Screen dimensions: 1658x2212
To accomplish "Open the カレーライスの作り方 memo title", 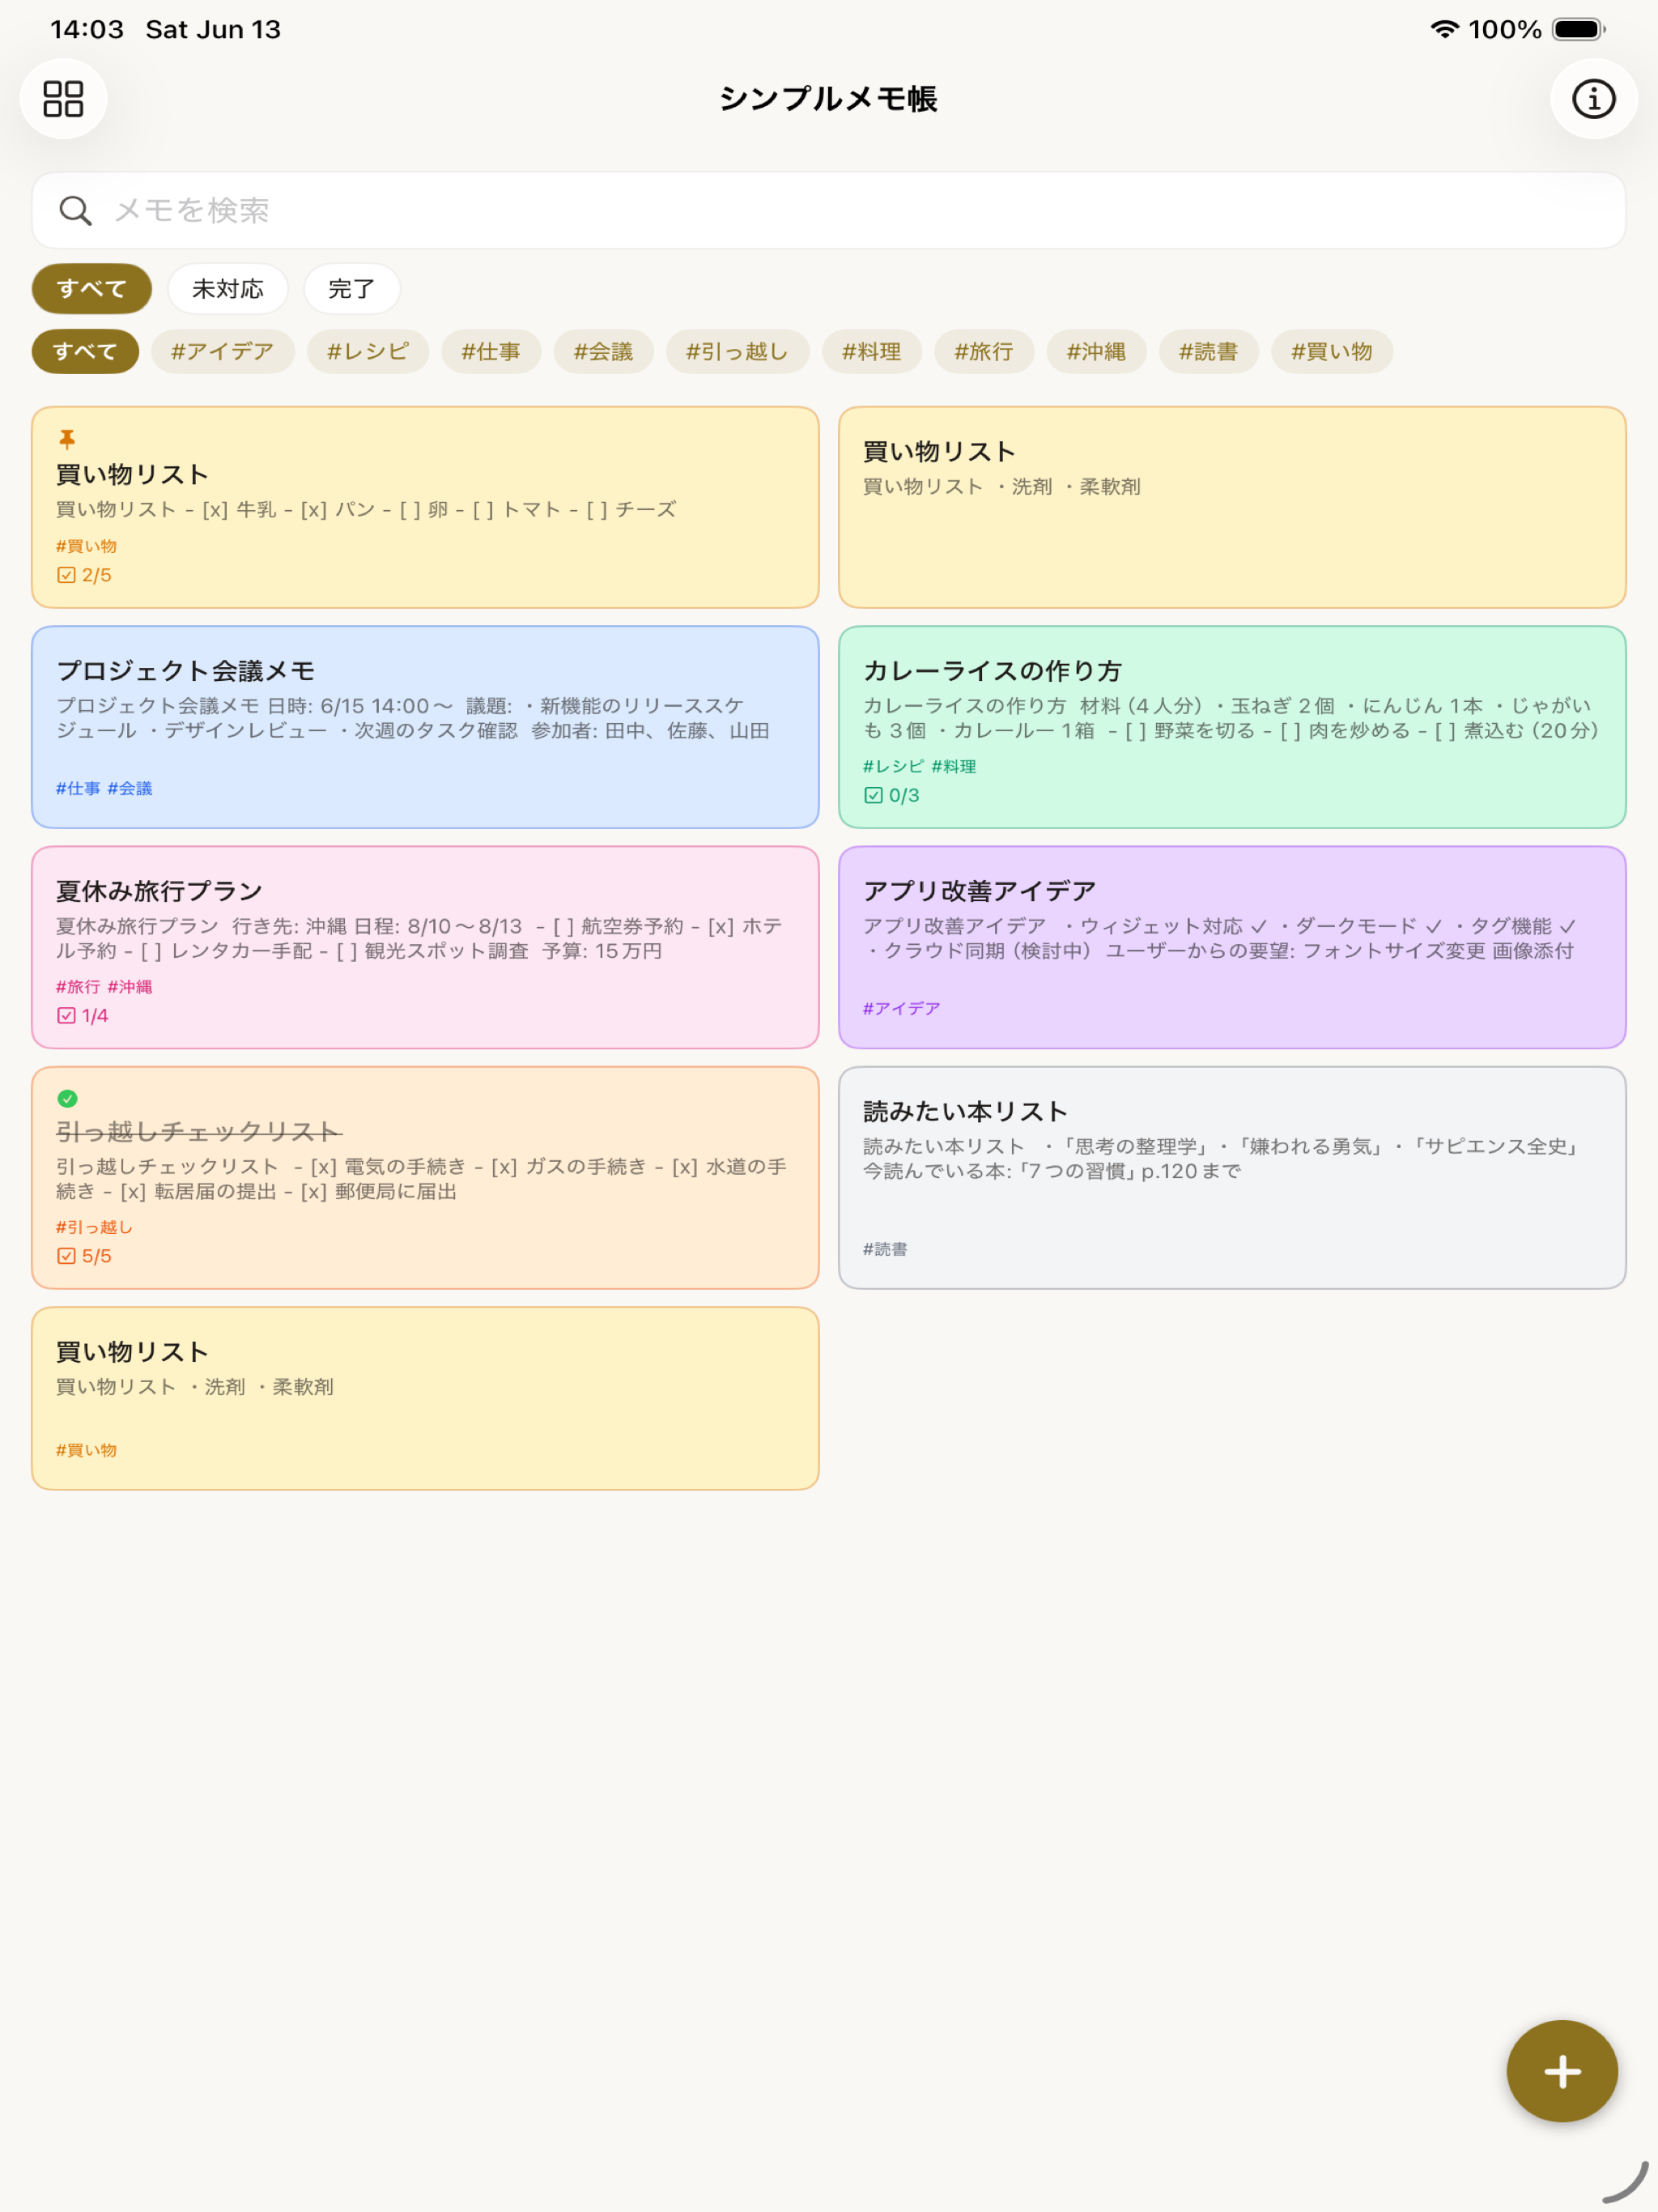I will (x=992, y=670).
